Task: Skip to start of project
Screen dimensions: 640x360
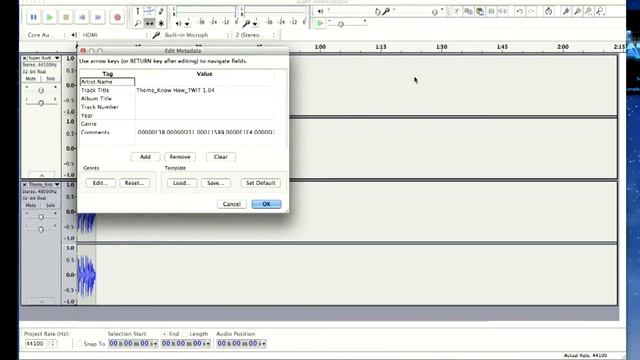Action: 82,17
